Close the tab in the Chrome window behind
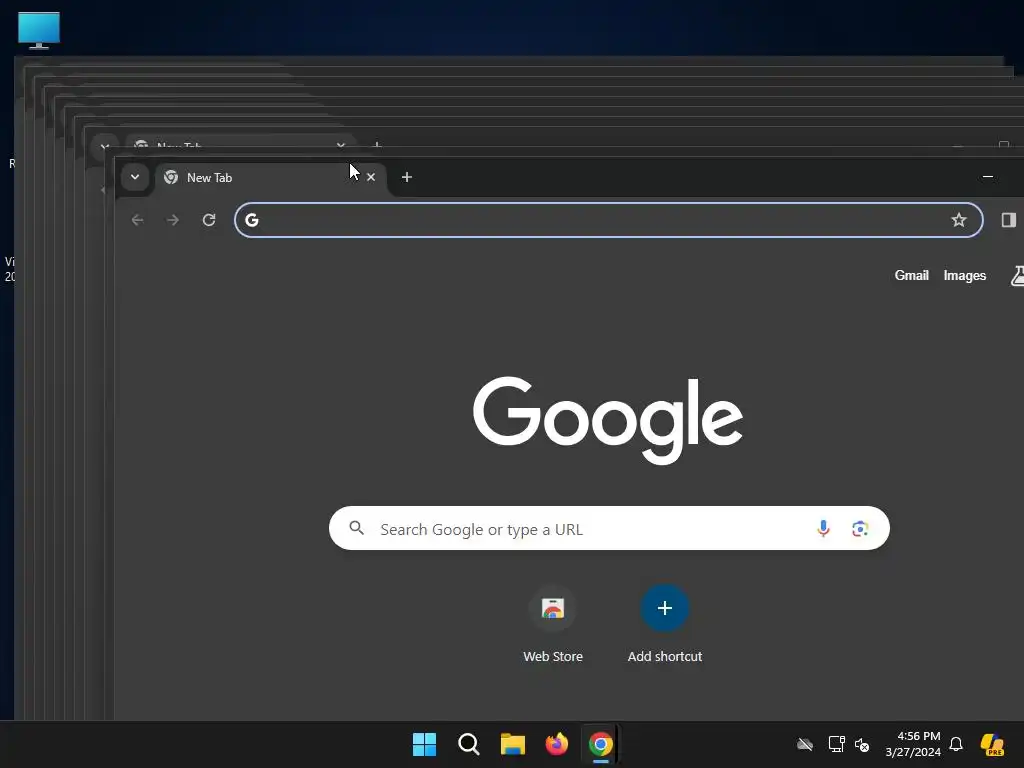This screenshot has height=768, width=1024. point(341,145)
